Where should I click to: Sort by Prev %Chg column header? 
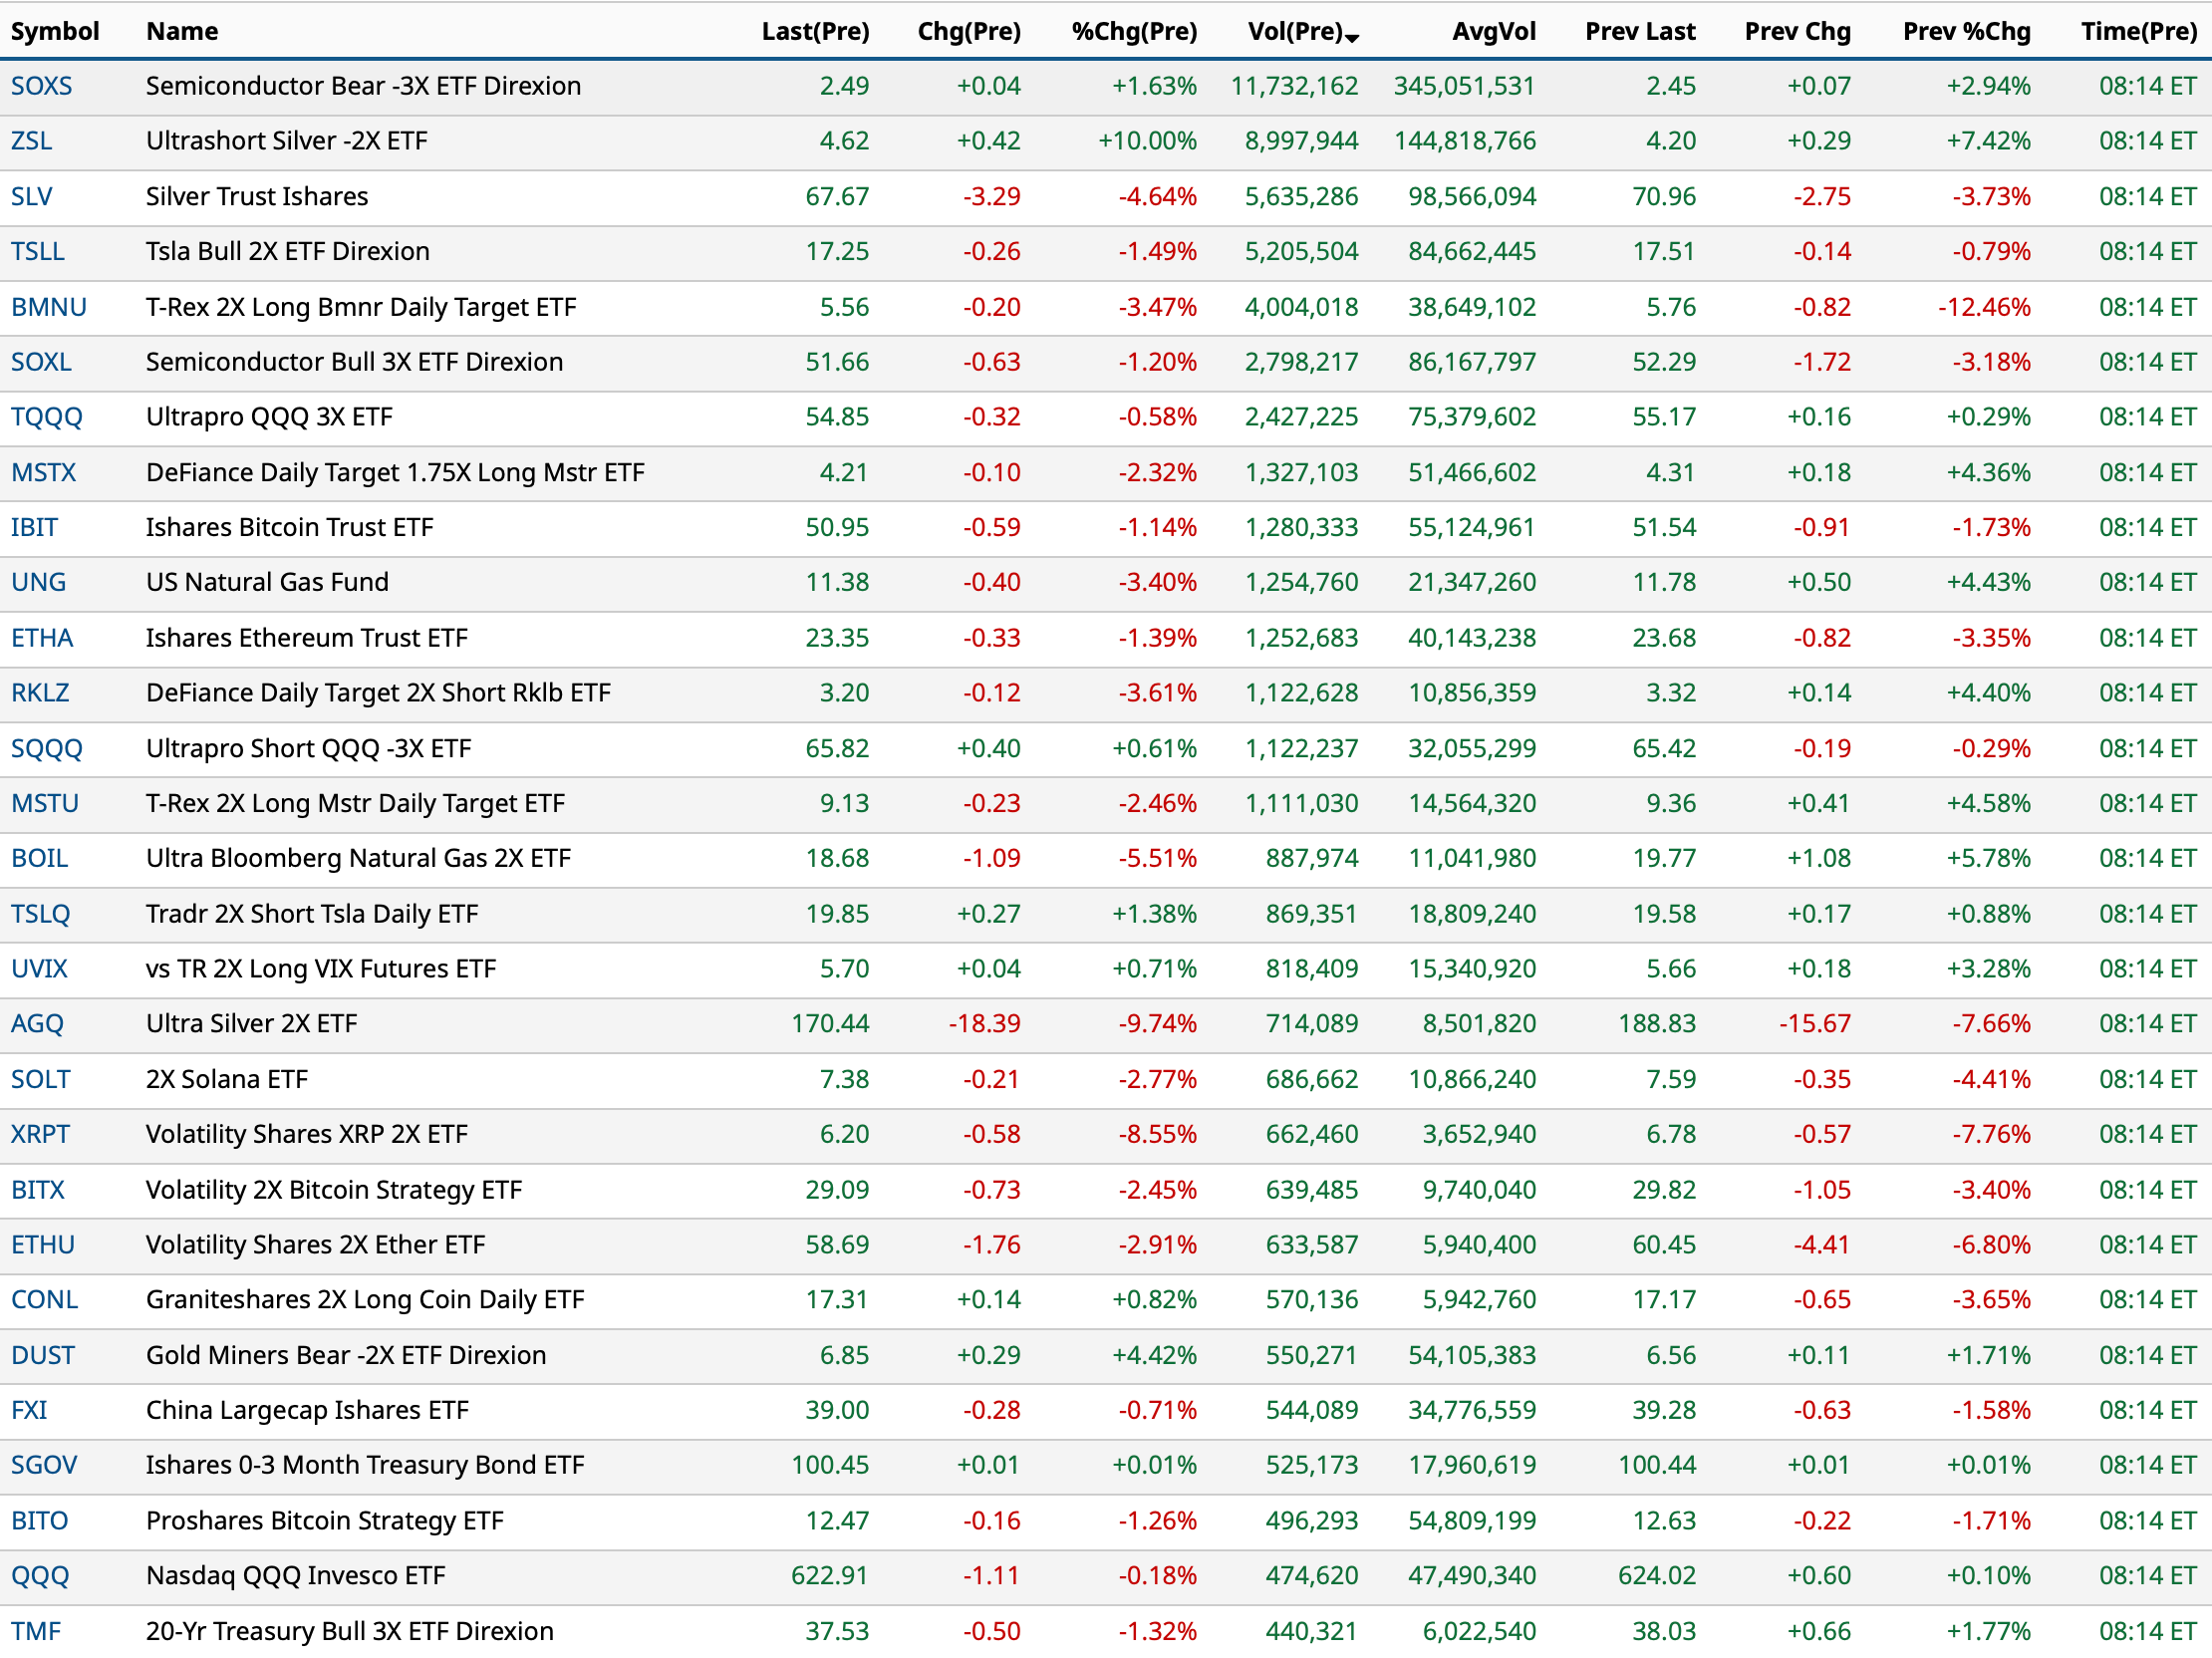point(1966,31)
